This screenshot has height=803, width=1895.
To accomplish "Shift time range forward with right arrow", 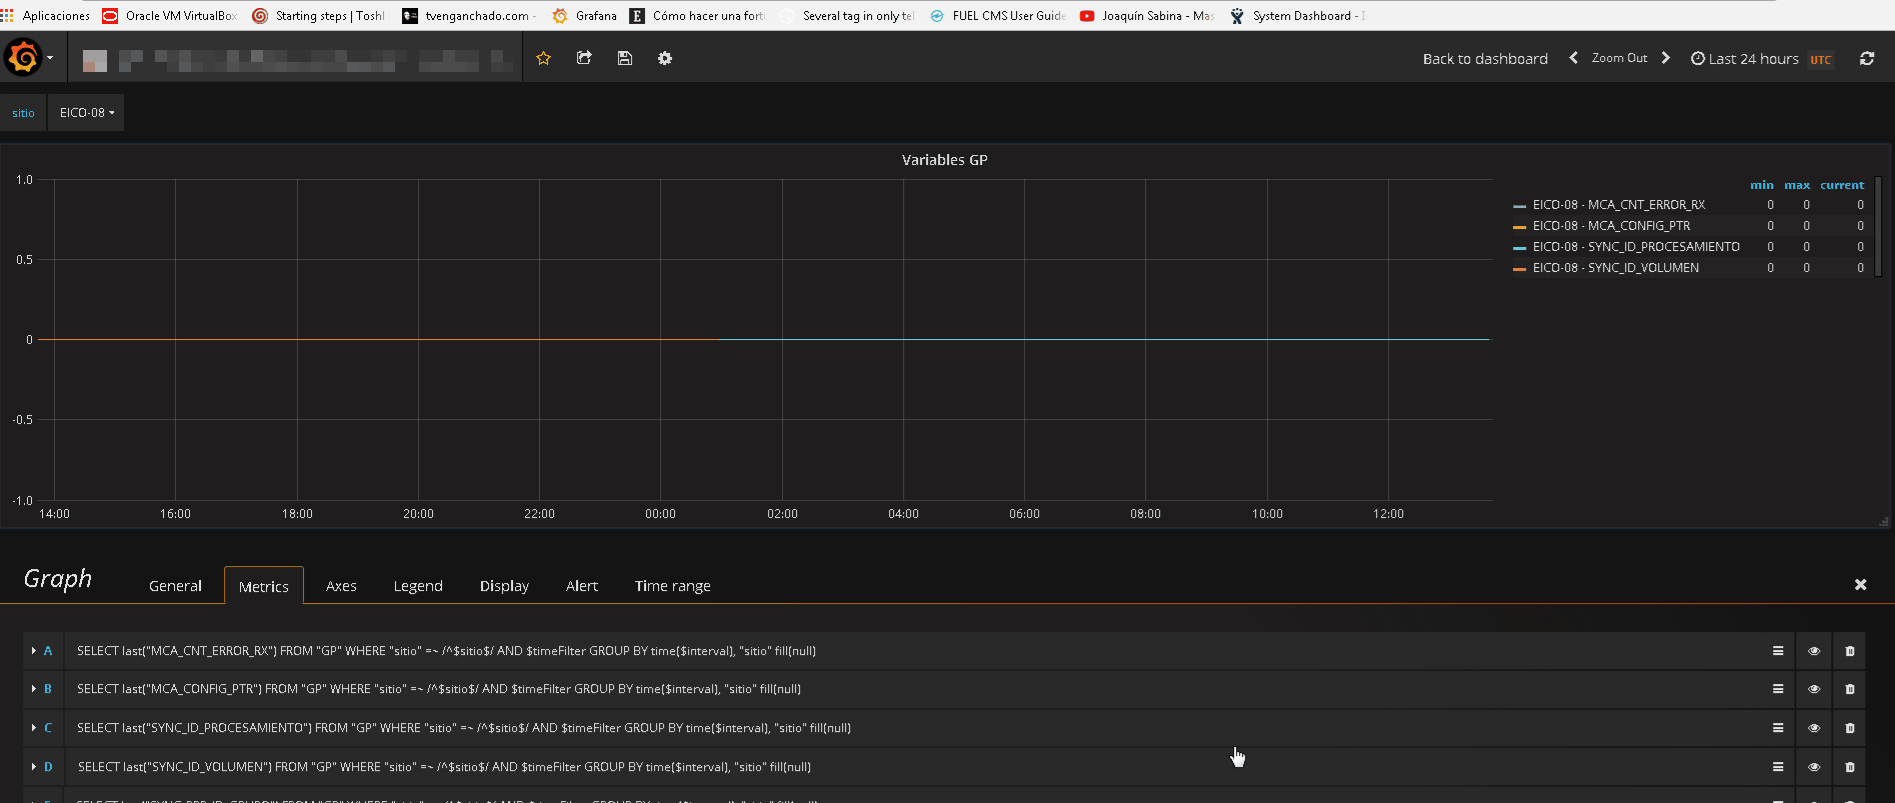I will click(x=1666, y=58).
